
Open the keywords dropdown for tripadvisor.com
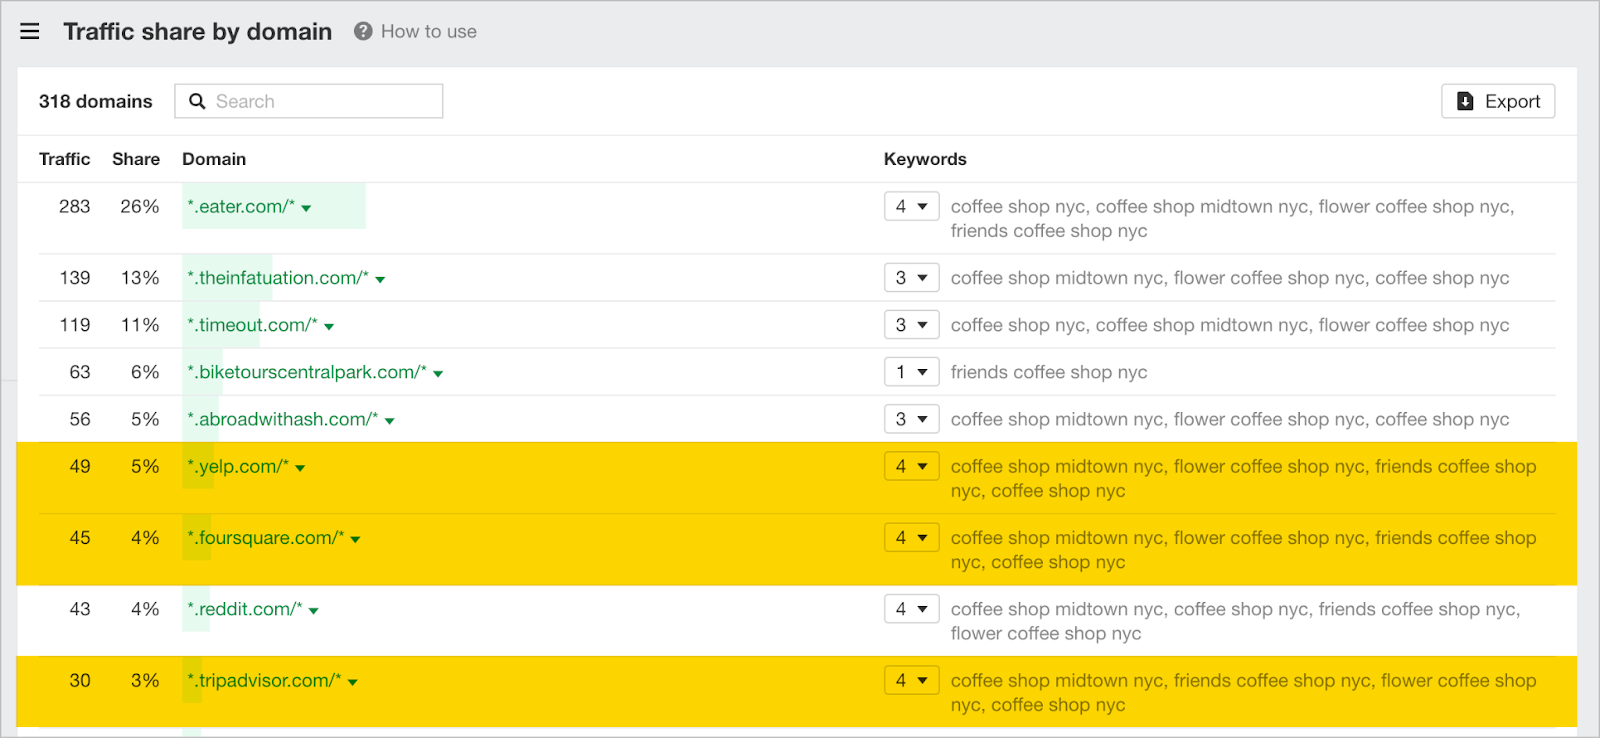click(x=911, y=680)
